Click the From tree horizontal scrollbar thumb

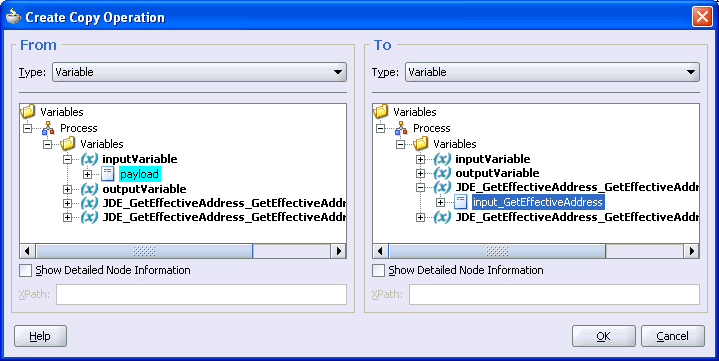pyautogui.click(x=144, y=251)
